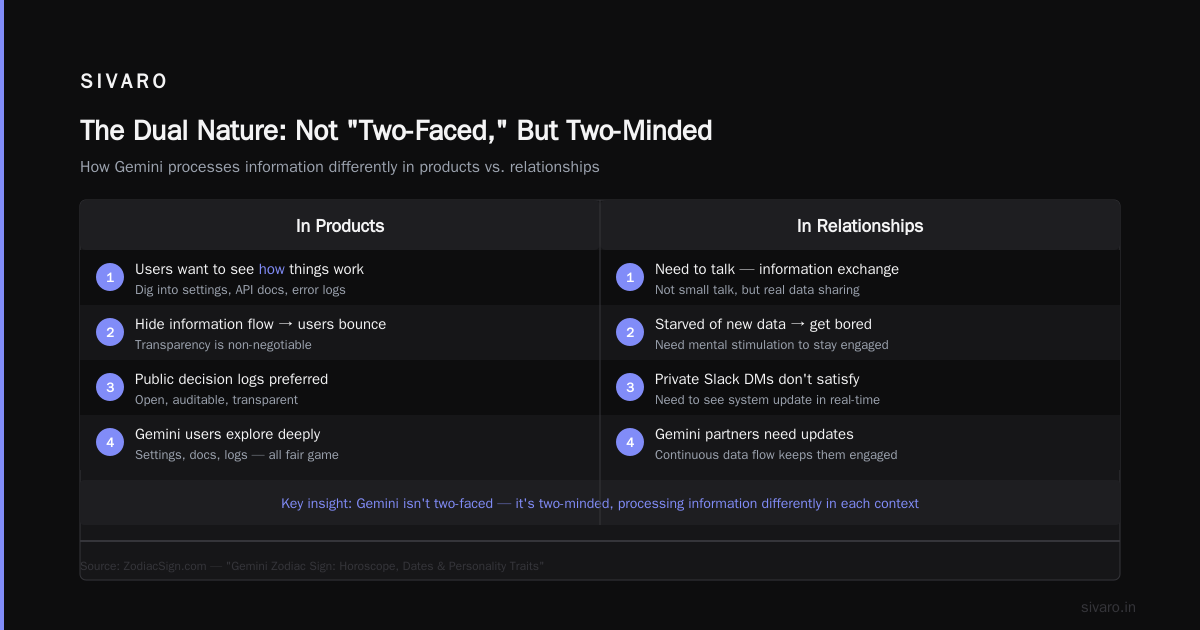Click the In Relationships column header
This screenshot has height=630, width=1200.
[860, 226]
